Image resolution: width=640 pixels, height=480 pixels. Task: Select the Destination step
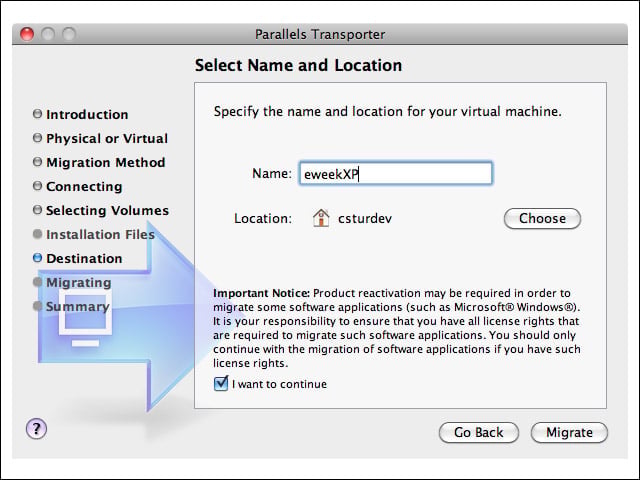(84, 258)
